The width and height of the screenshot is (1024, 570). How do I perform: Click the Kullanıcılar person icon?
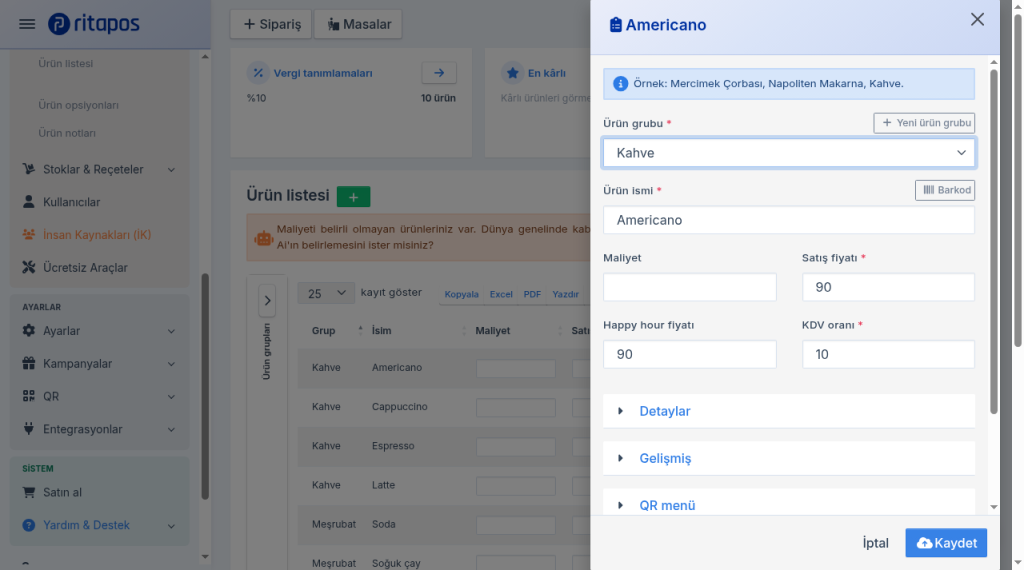[29, 202]
